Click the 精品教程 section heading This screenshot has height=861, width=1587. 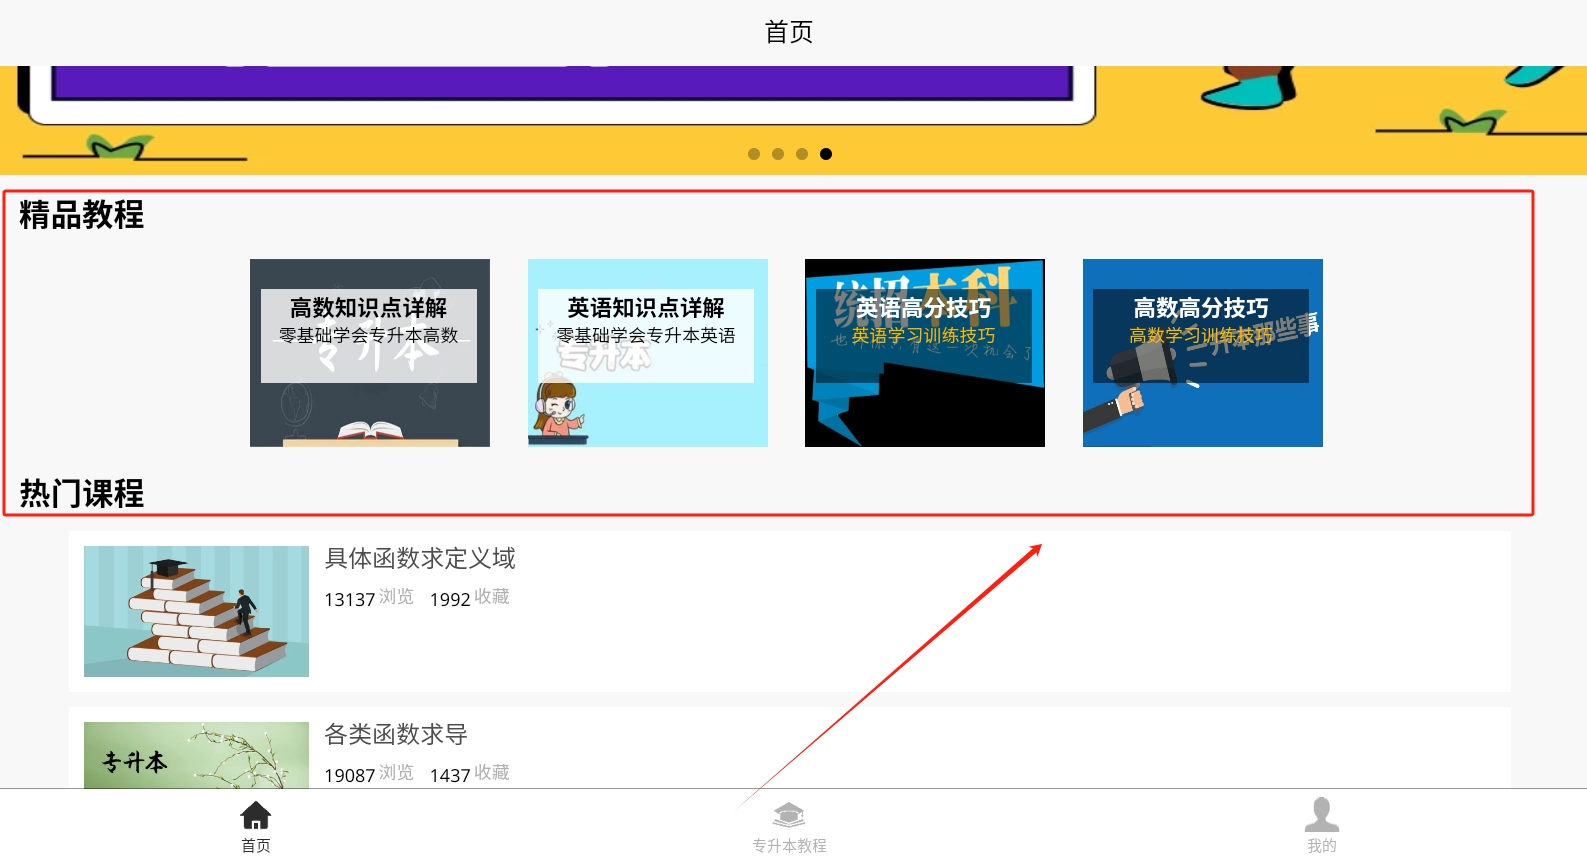click(82, 214)
